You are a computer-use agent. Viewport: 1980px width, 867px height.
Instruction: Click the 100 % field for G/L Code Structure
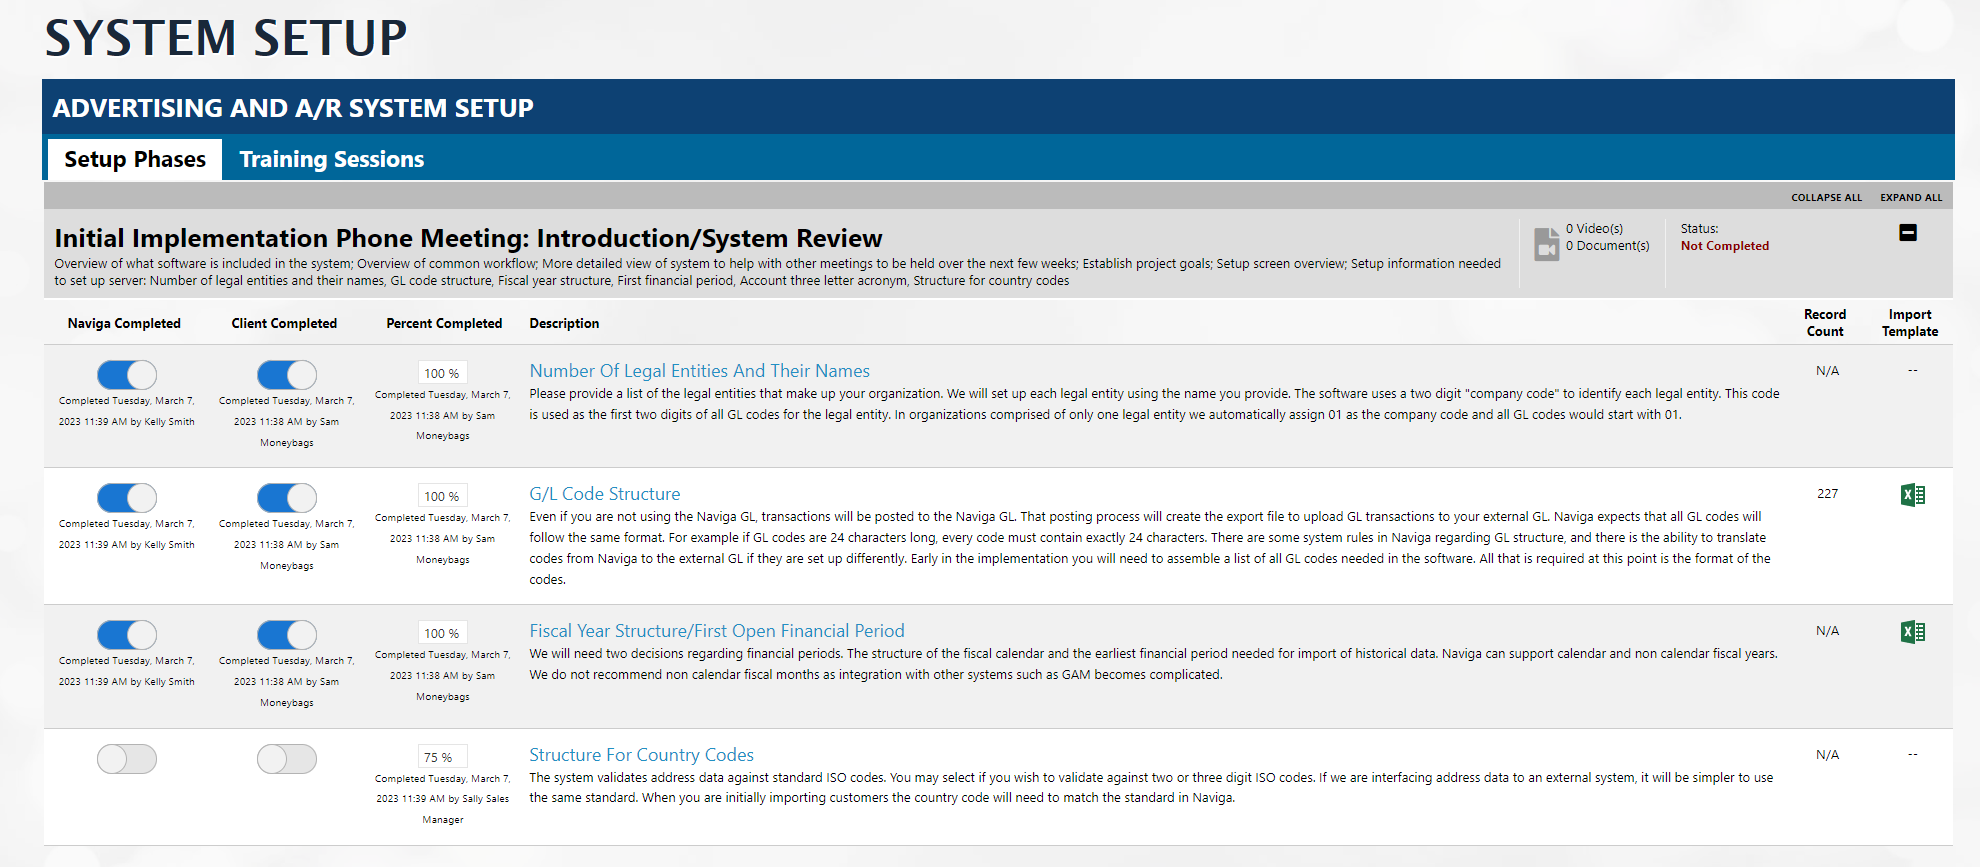click(441, 496)
